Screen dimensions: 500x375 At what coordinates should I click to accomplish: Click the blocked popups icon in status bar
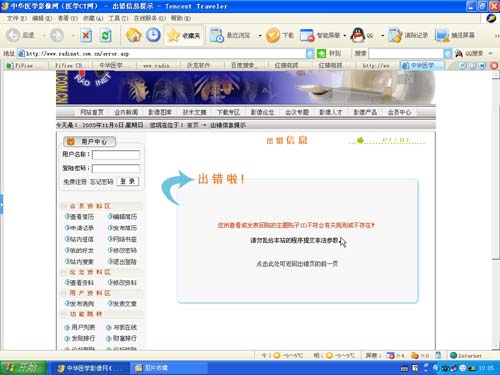click(x=390, y=356)
